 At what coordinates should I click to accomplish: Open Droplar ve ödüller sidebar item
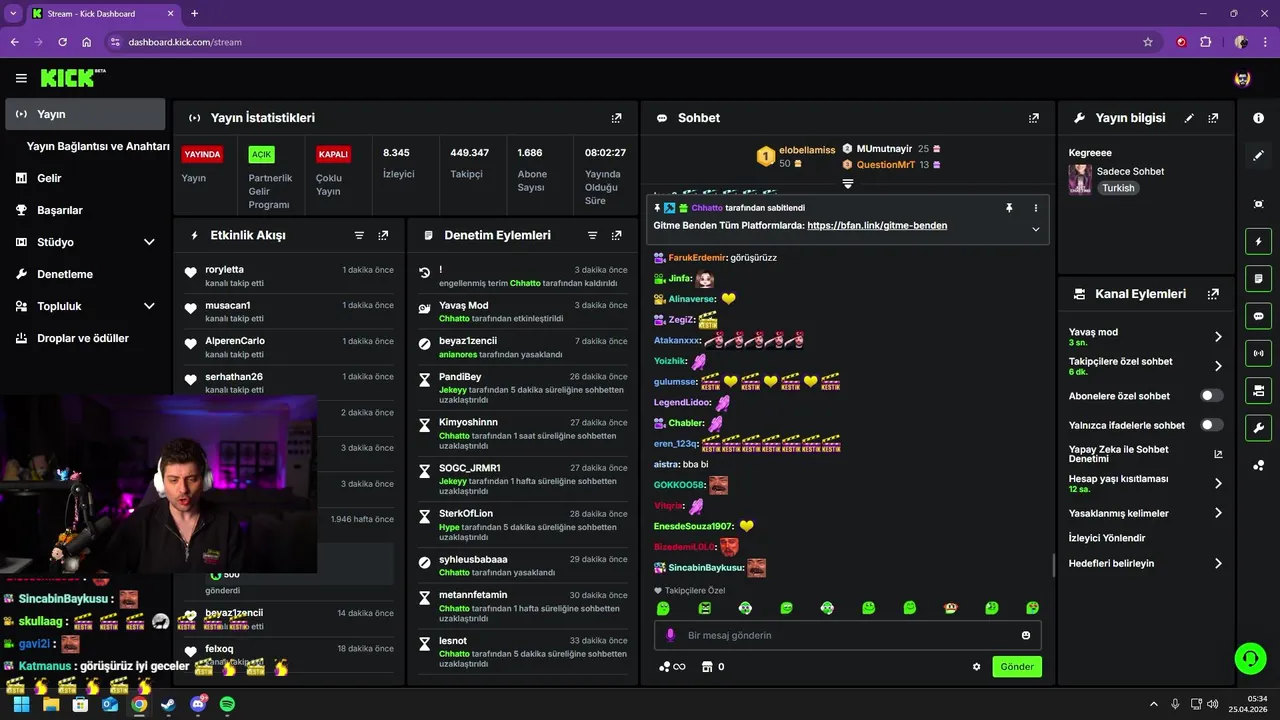pos(85,338)
